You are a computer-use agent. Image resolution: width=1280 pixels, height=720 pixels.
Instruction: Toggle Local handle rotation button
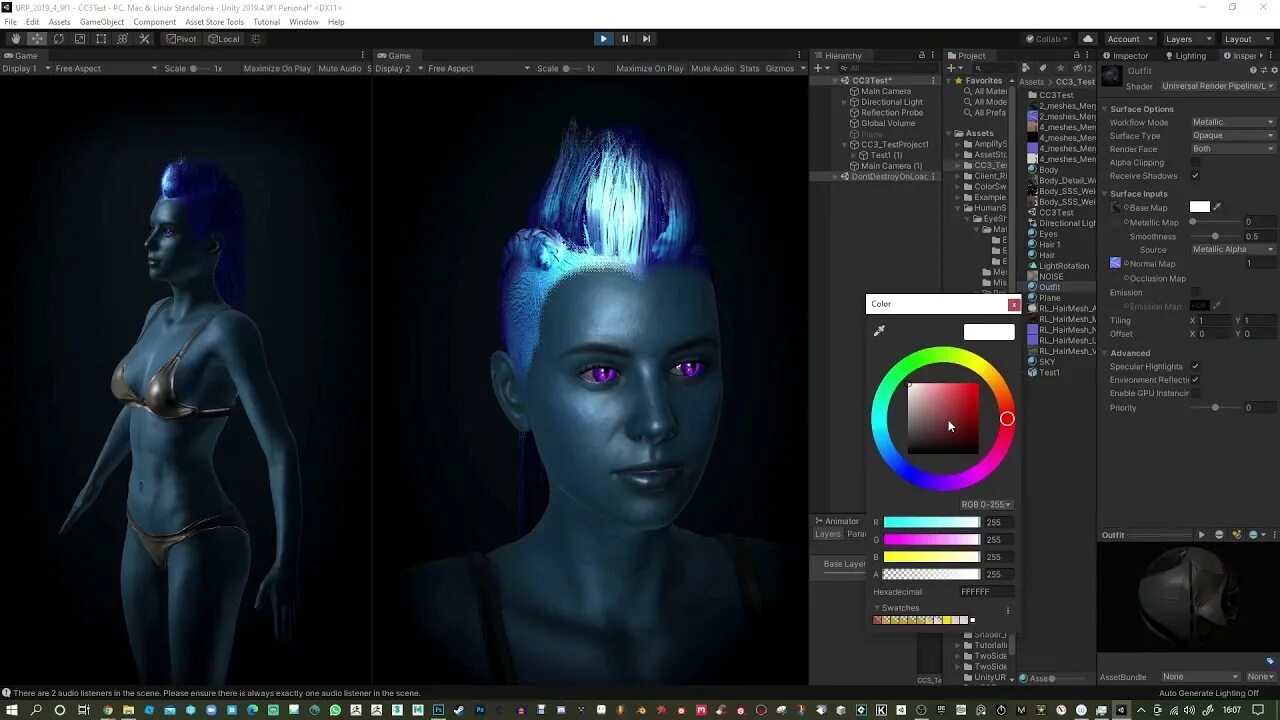[224, 39]
